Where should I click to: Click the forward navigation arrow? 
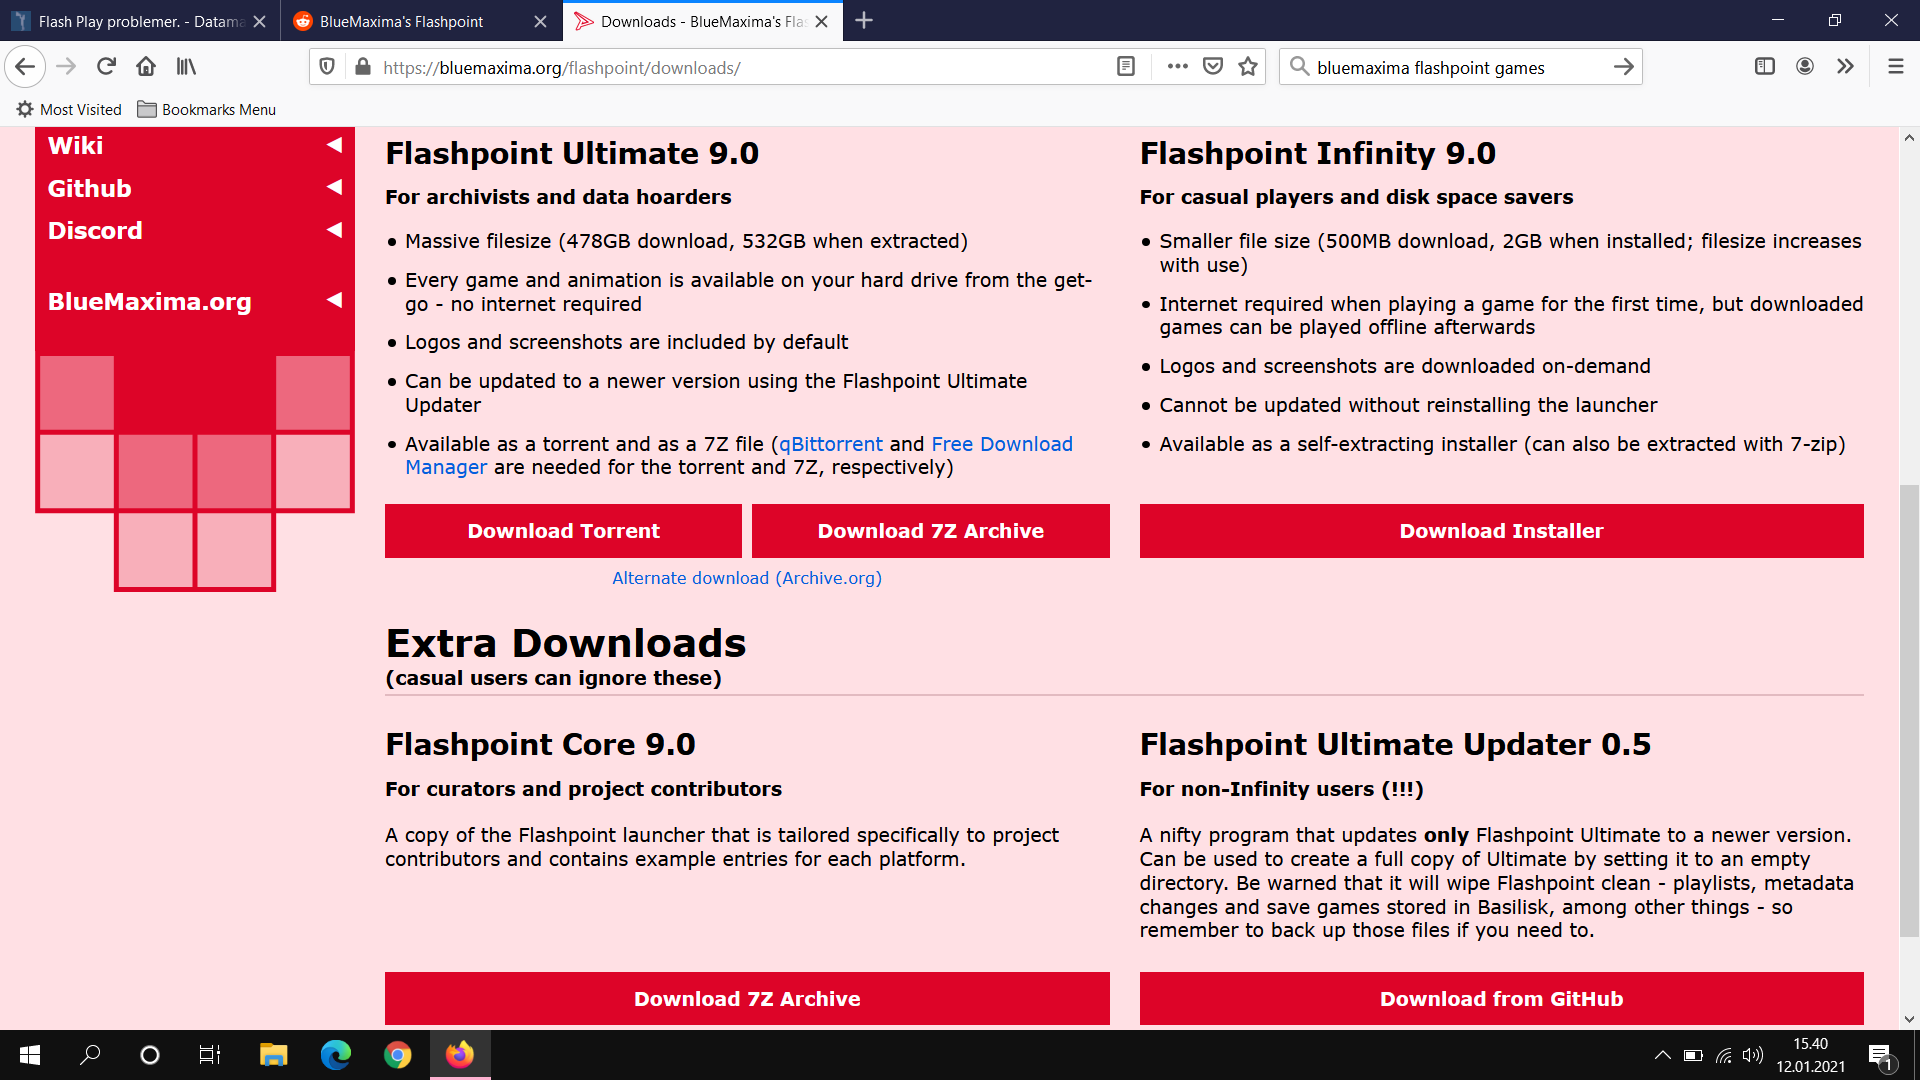66,67
